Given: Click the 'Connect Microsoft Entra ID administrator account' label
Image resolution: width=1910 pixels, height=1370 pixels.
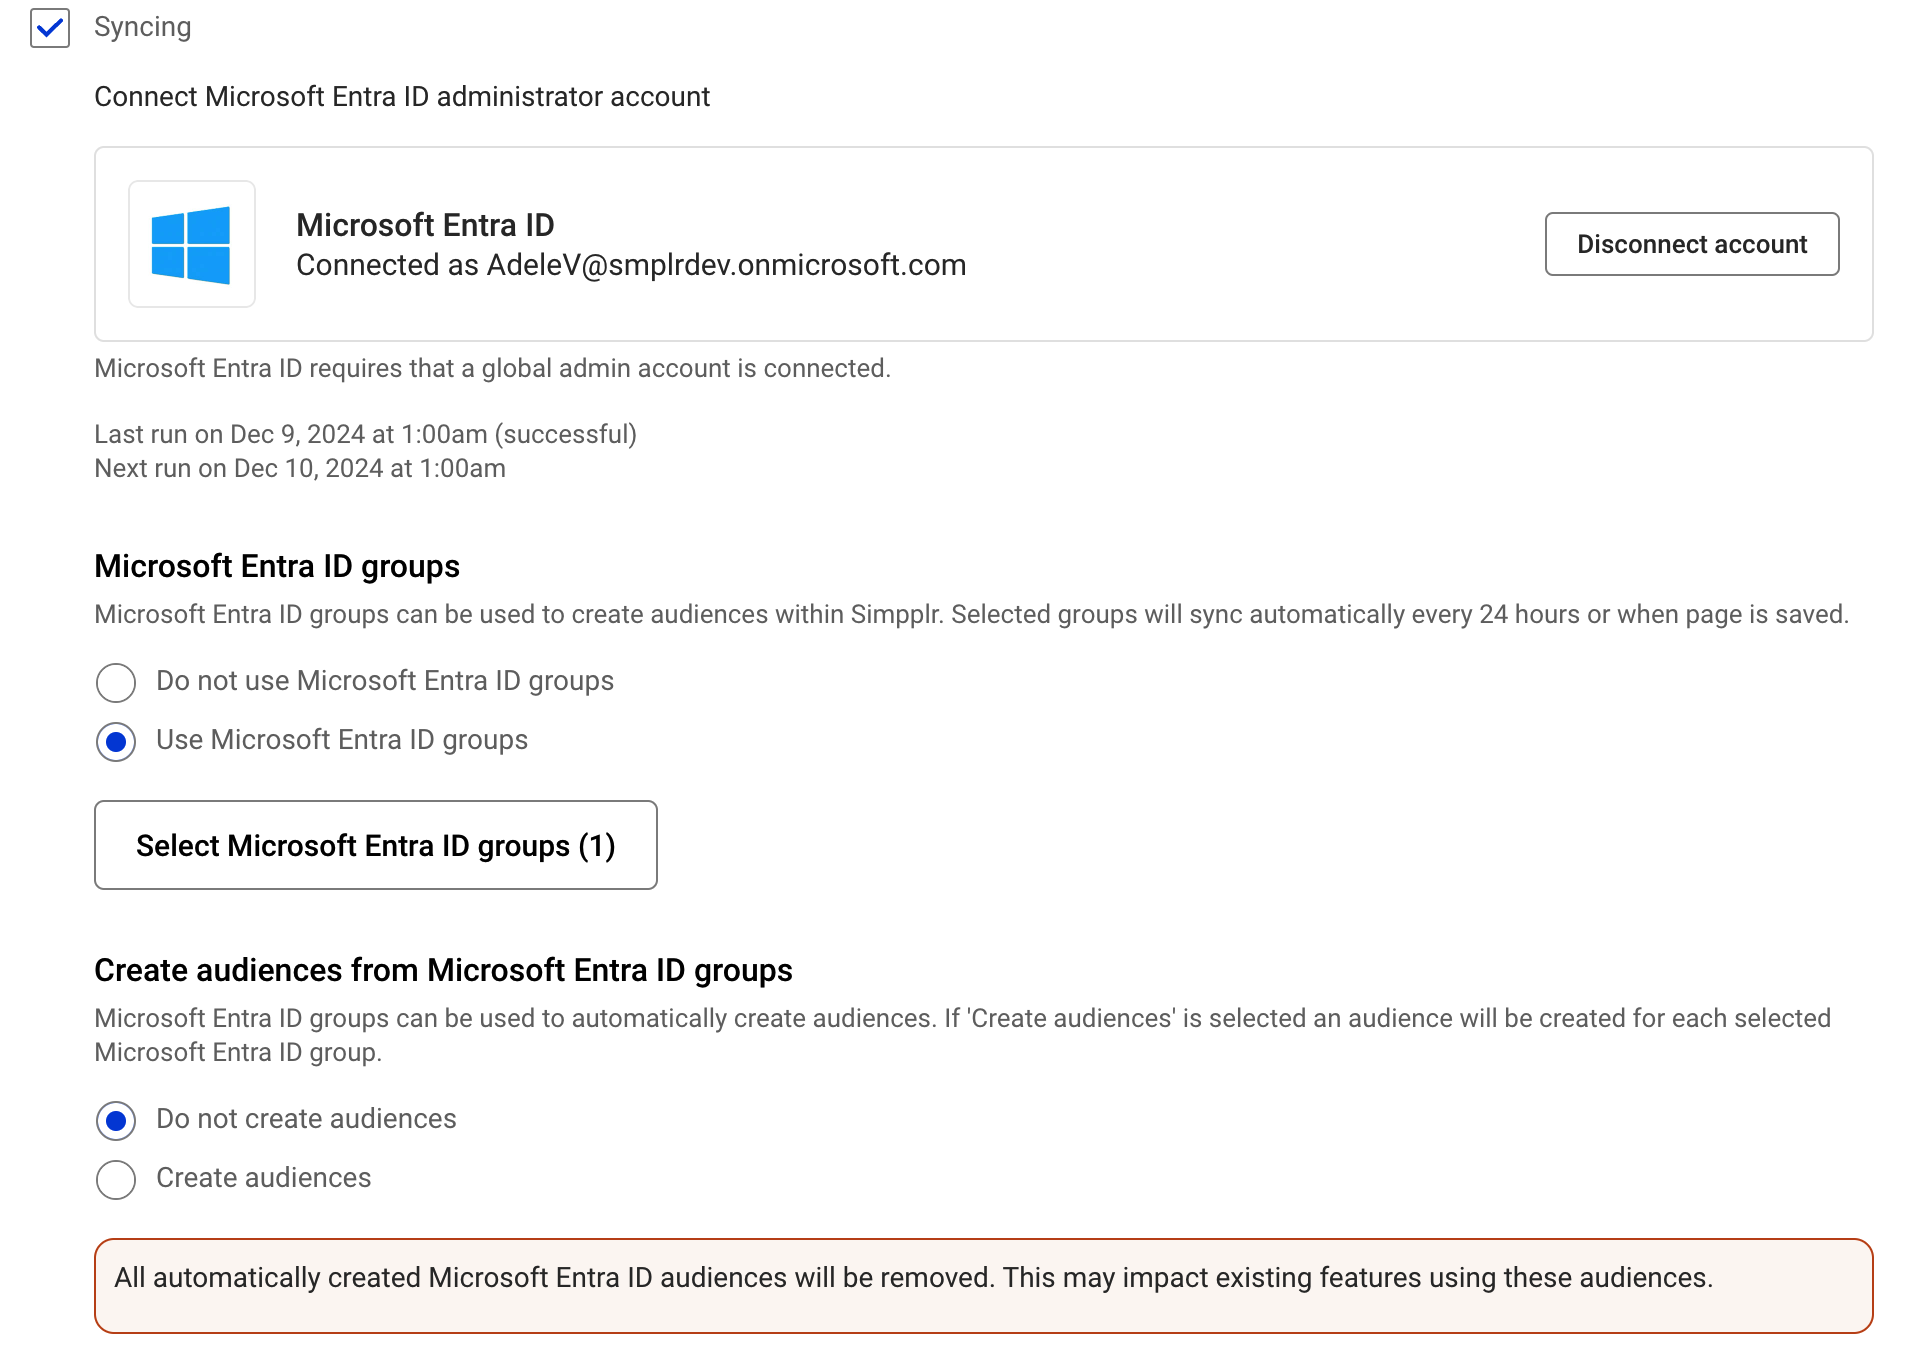Looking at the screenshot, I should (x=401, y=96).
